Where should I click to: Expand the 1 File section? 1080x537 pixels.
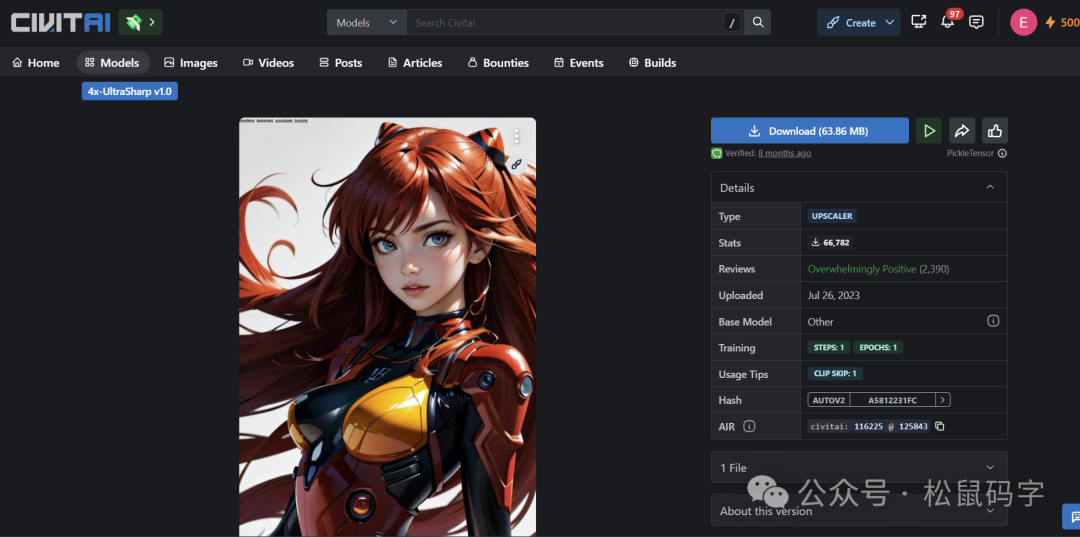(x=859, y=467)
